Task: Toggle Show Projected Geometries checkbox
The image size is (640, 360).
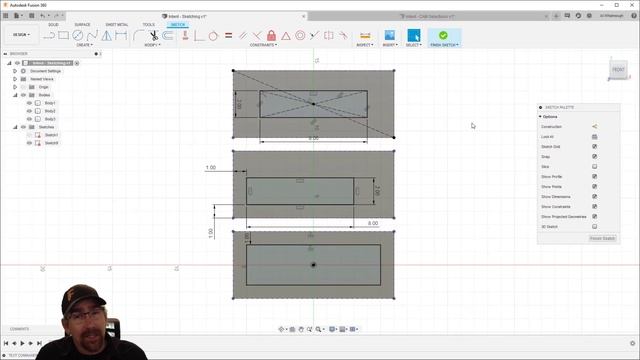Action: pos(594,217)
